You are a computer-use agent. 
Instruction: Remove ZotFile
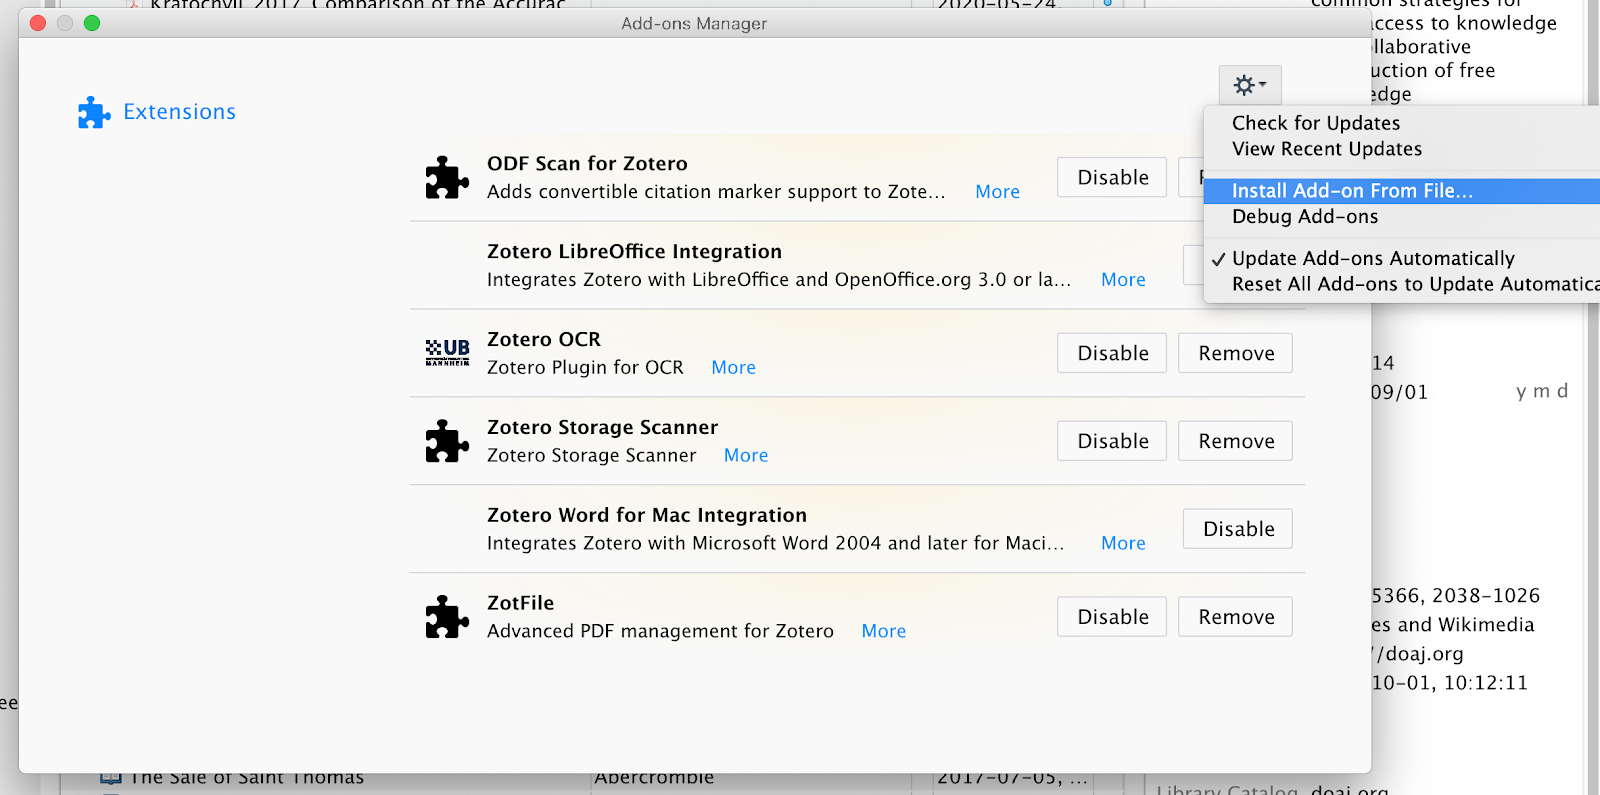(x=1235, y=617)
